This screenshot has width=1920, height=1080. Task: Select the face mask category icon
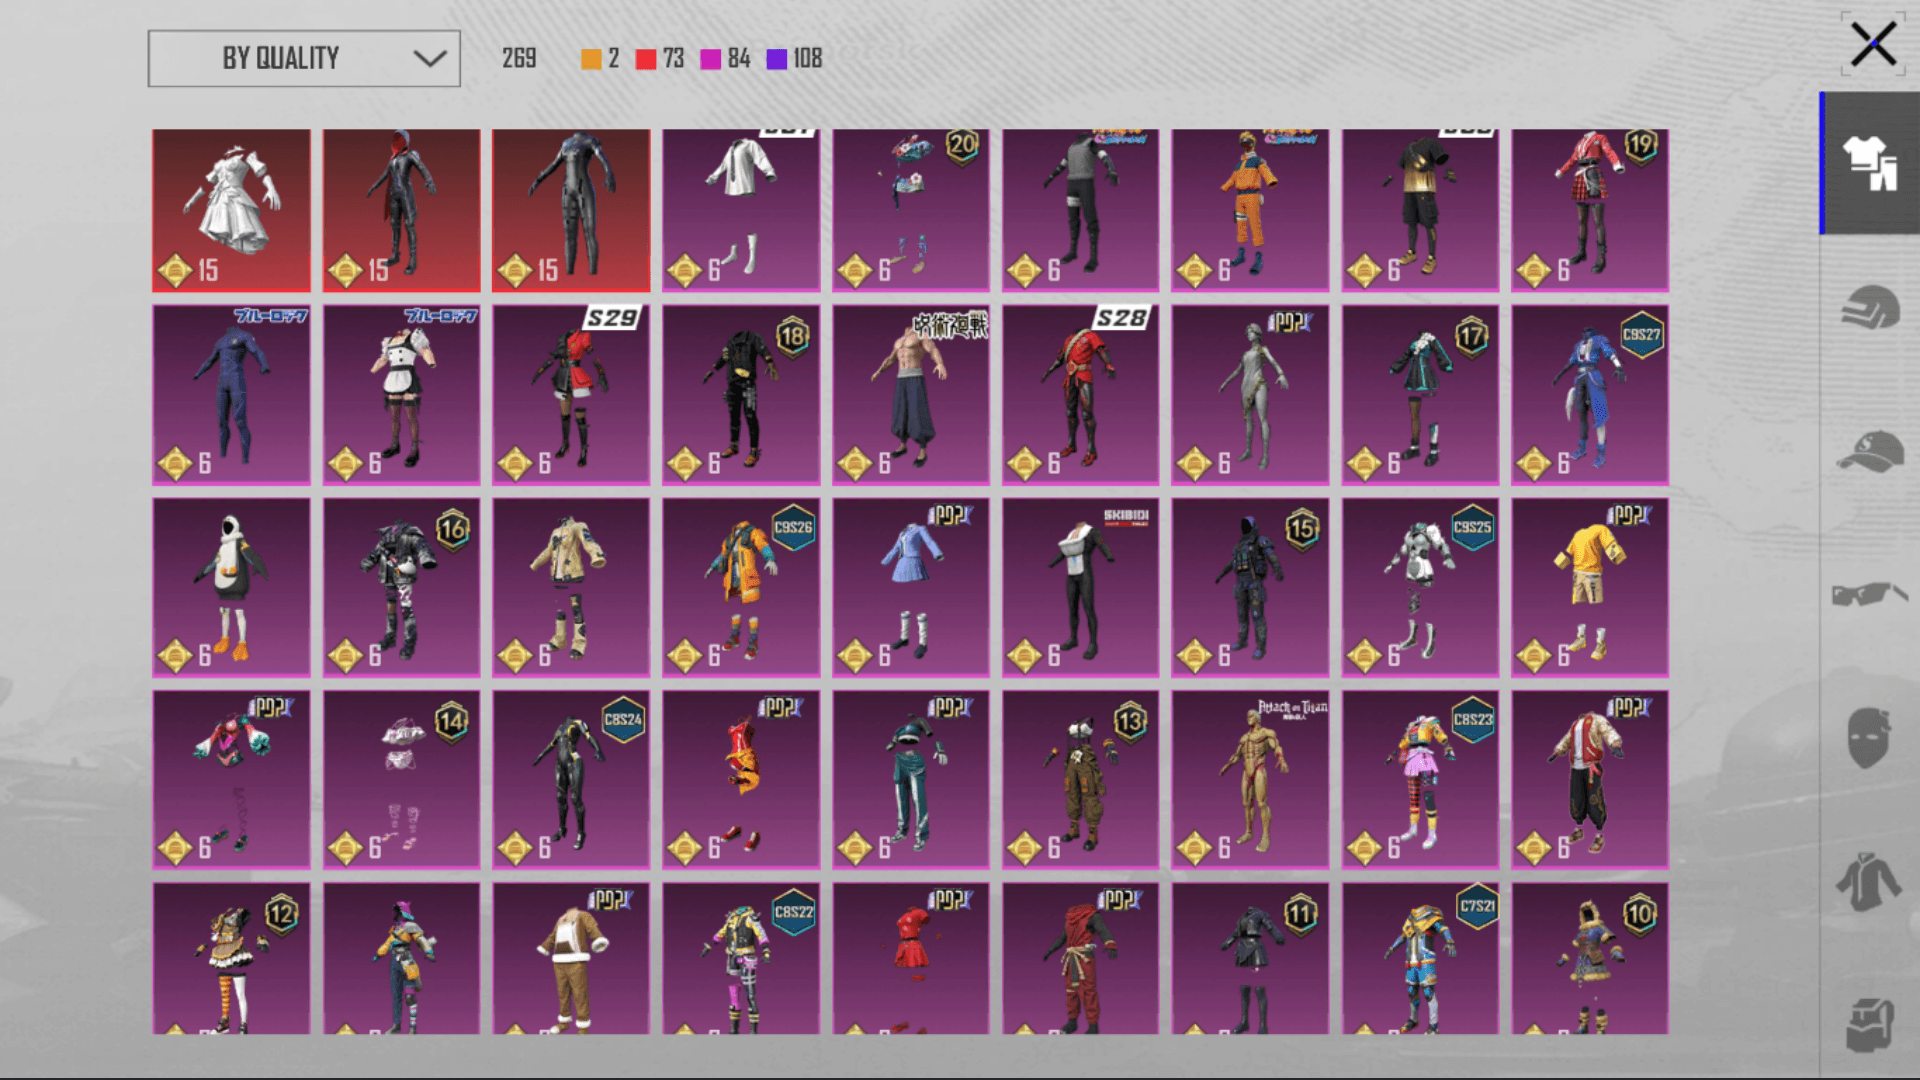click(x=1868, y=737)
